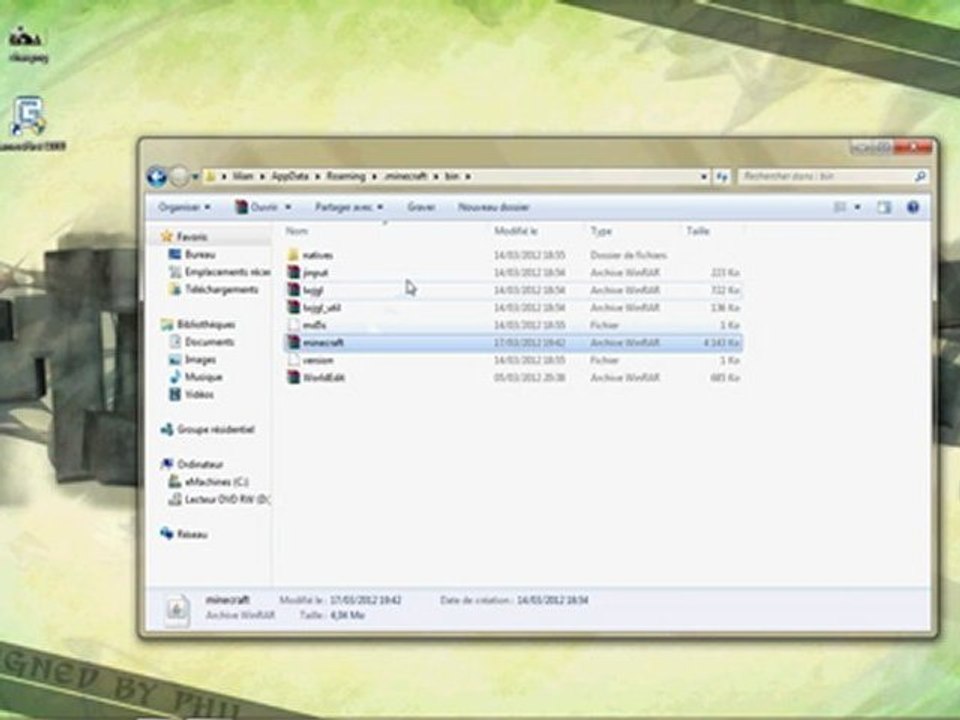Open Téléchargements in the navigation pane

coord(222,289)
